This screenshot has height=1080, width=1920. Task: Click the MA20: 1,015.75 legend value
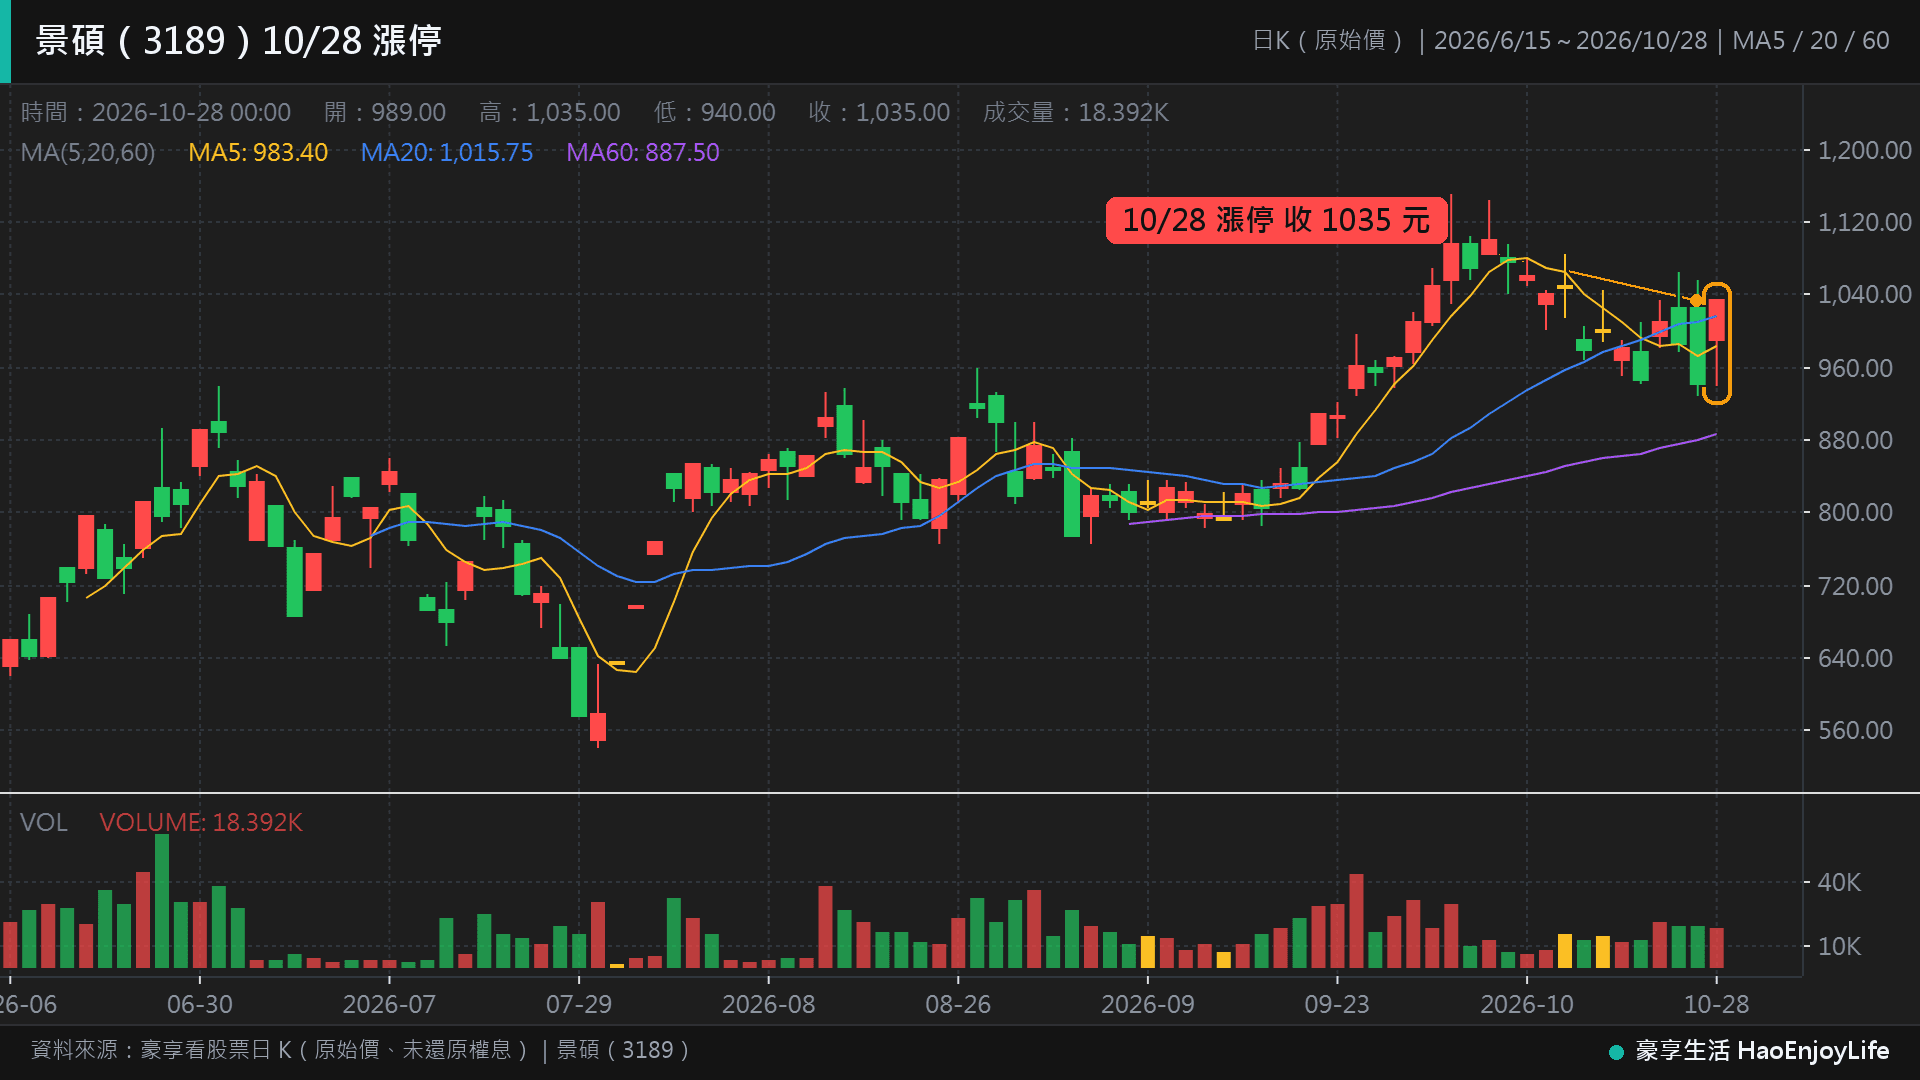coord(446,152)
